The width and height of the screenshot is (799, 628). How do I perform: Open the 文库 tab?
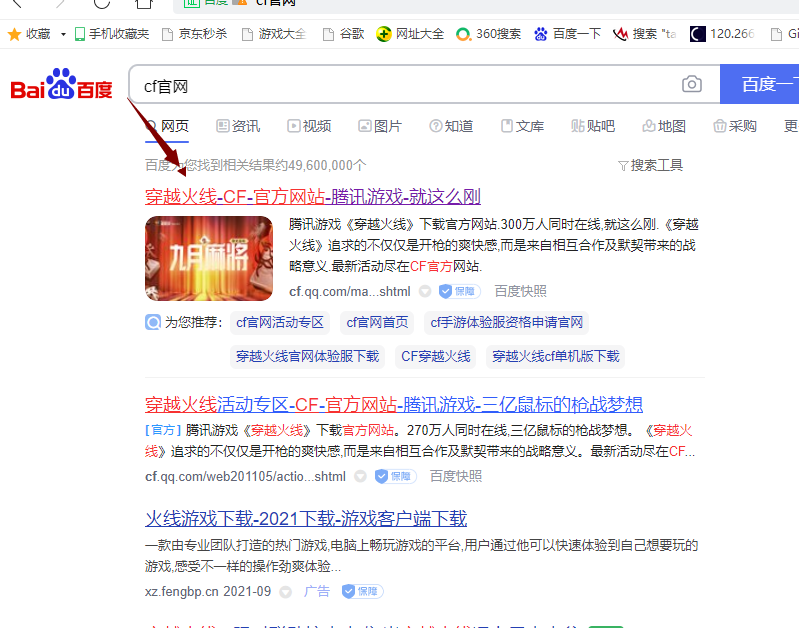(522, 126)
